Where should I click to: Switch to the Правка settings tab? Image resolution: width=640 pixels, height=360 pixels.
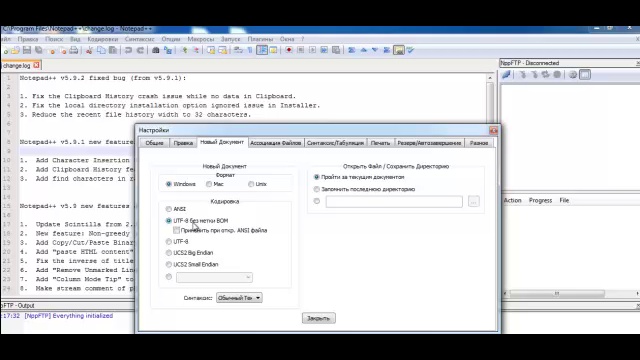(x=183, y=143)
